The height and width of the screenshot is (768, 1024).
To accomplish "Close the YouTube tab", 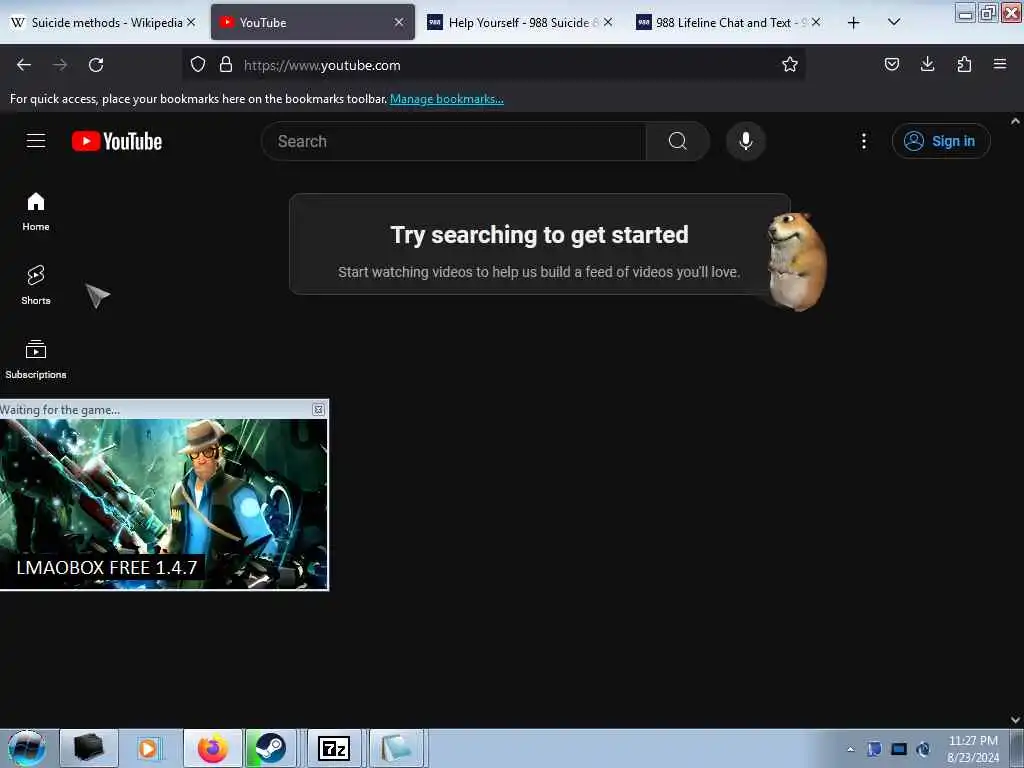I will point(399,22).
